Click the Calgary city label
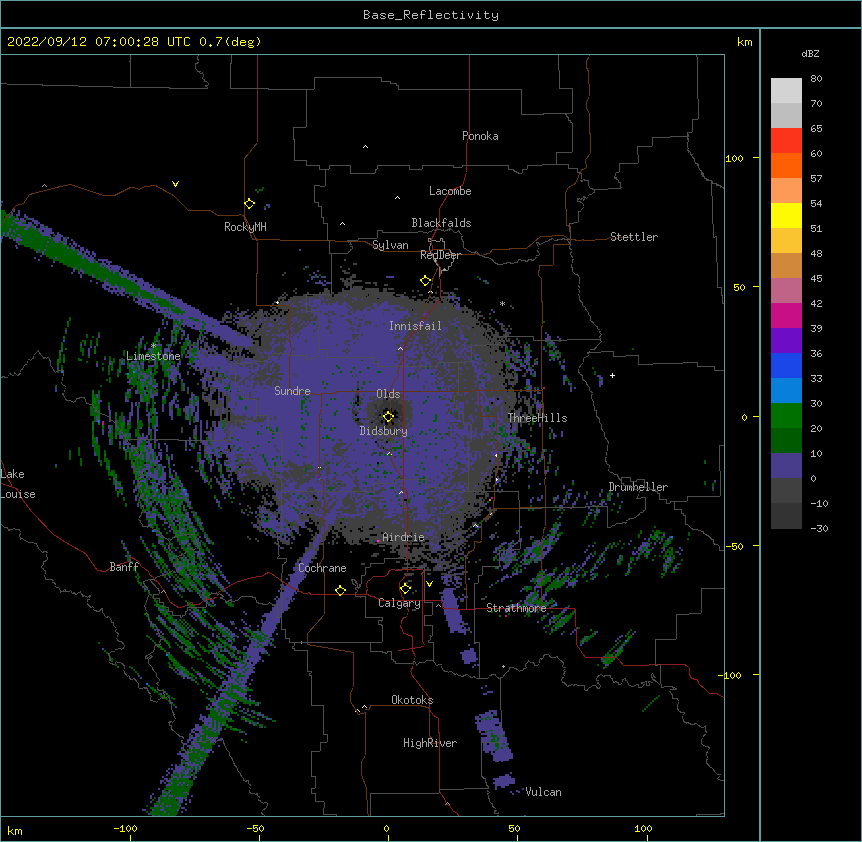The image size is (862, 842). click(400, 603)
